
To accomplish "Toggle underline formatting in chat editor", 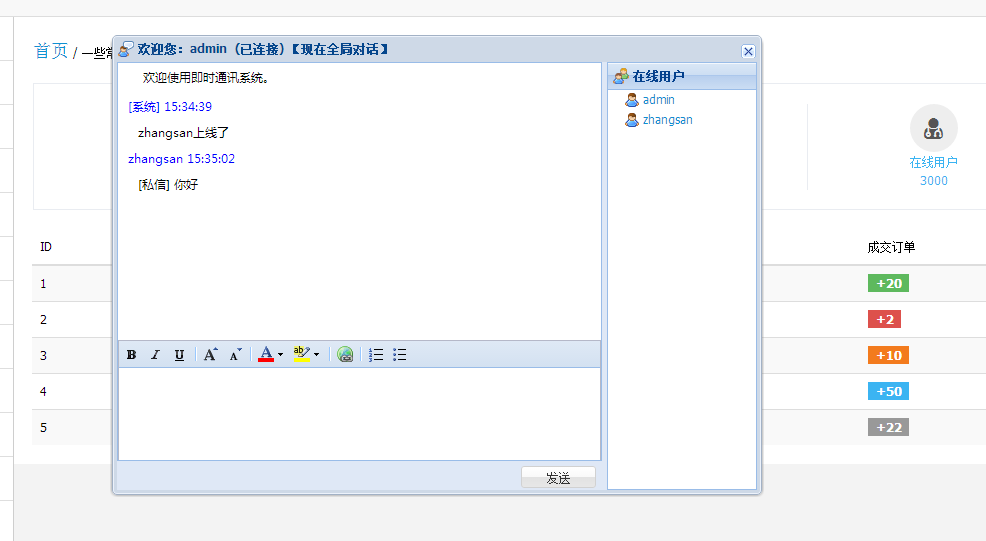I will tap(179, 355).
